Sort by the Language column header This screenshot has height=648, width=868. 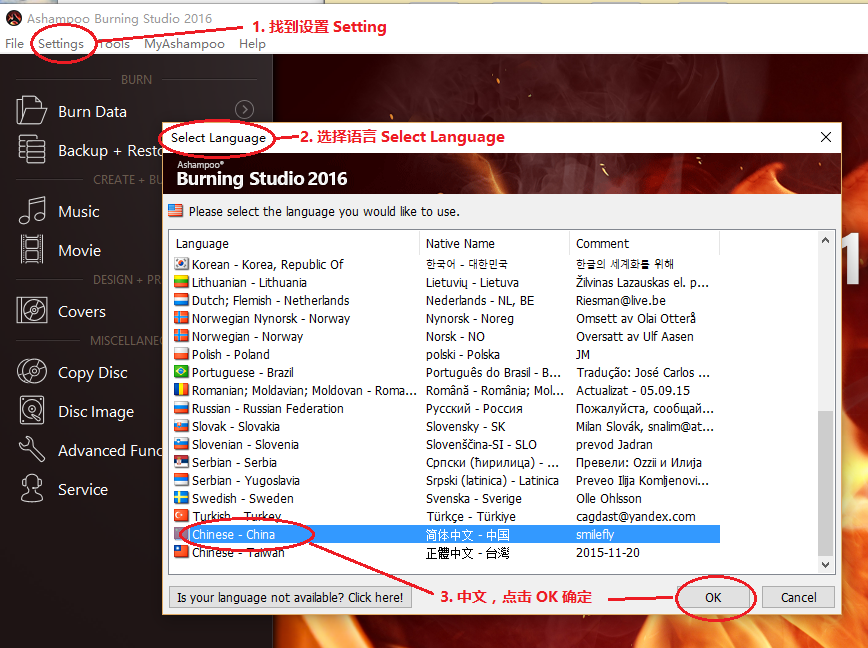coord(294,243)
